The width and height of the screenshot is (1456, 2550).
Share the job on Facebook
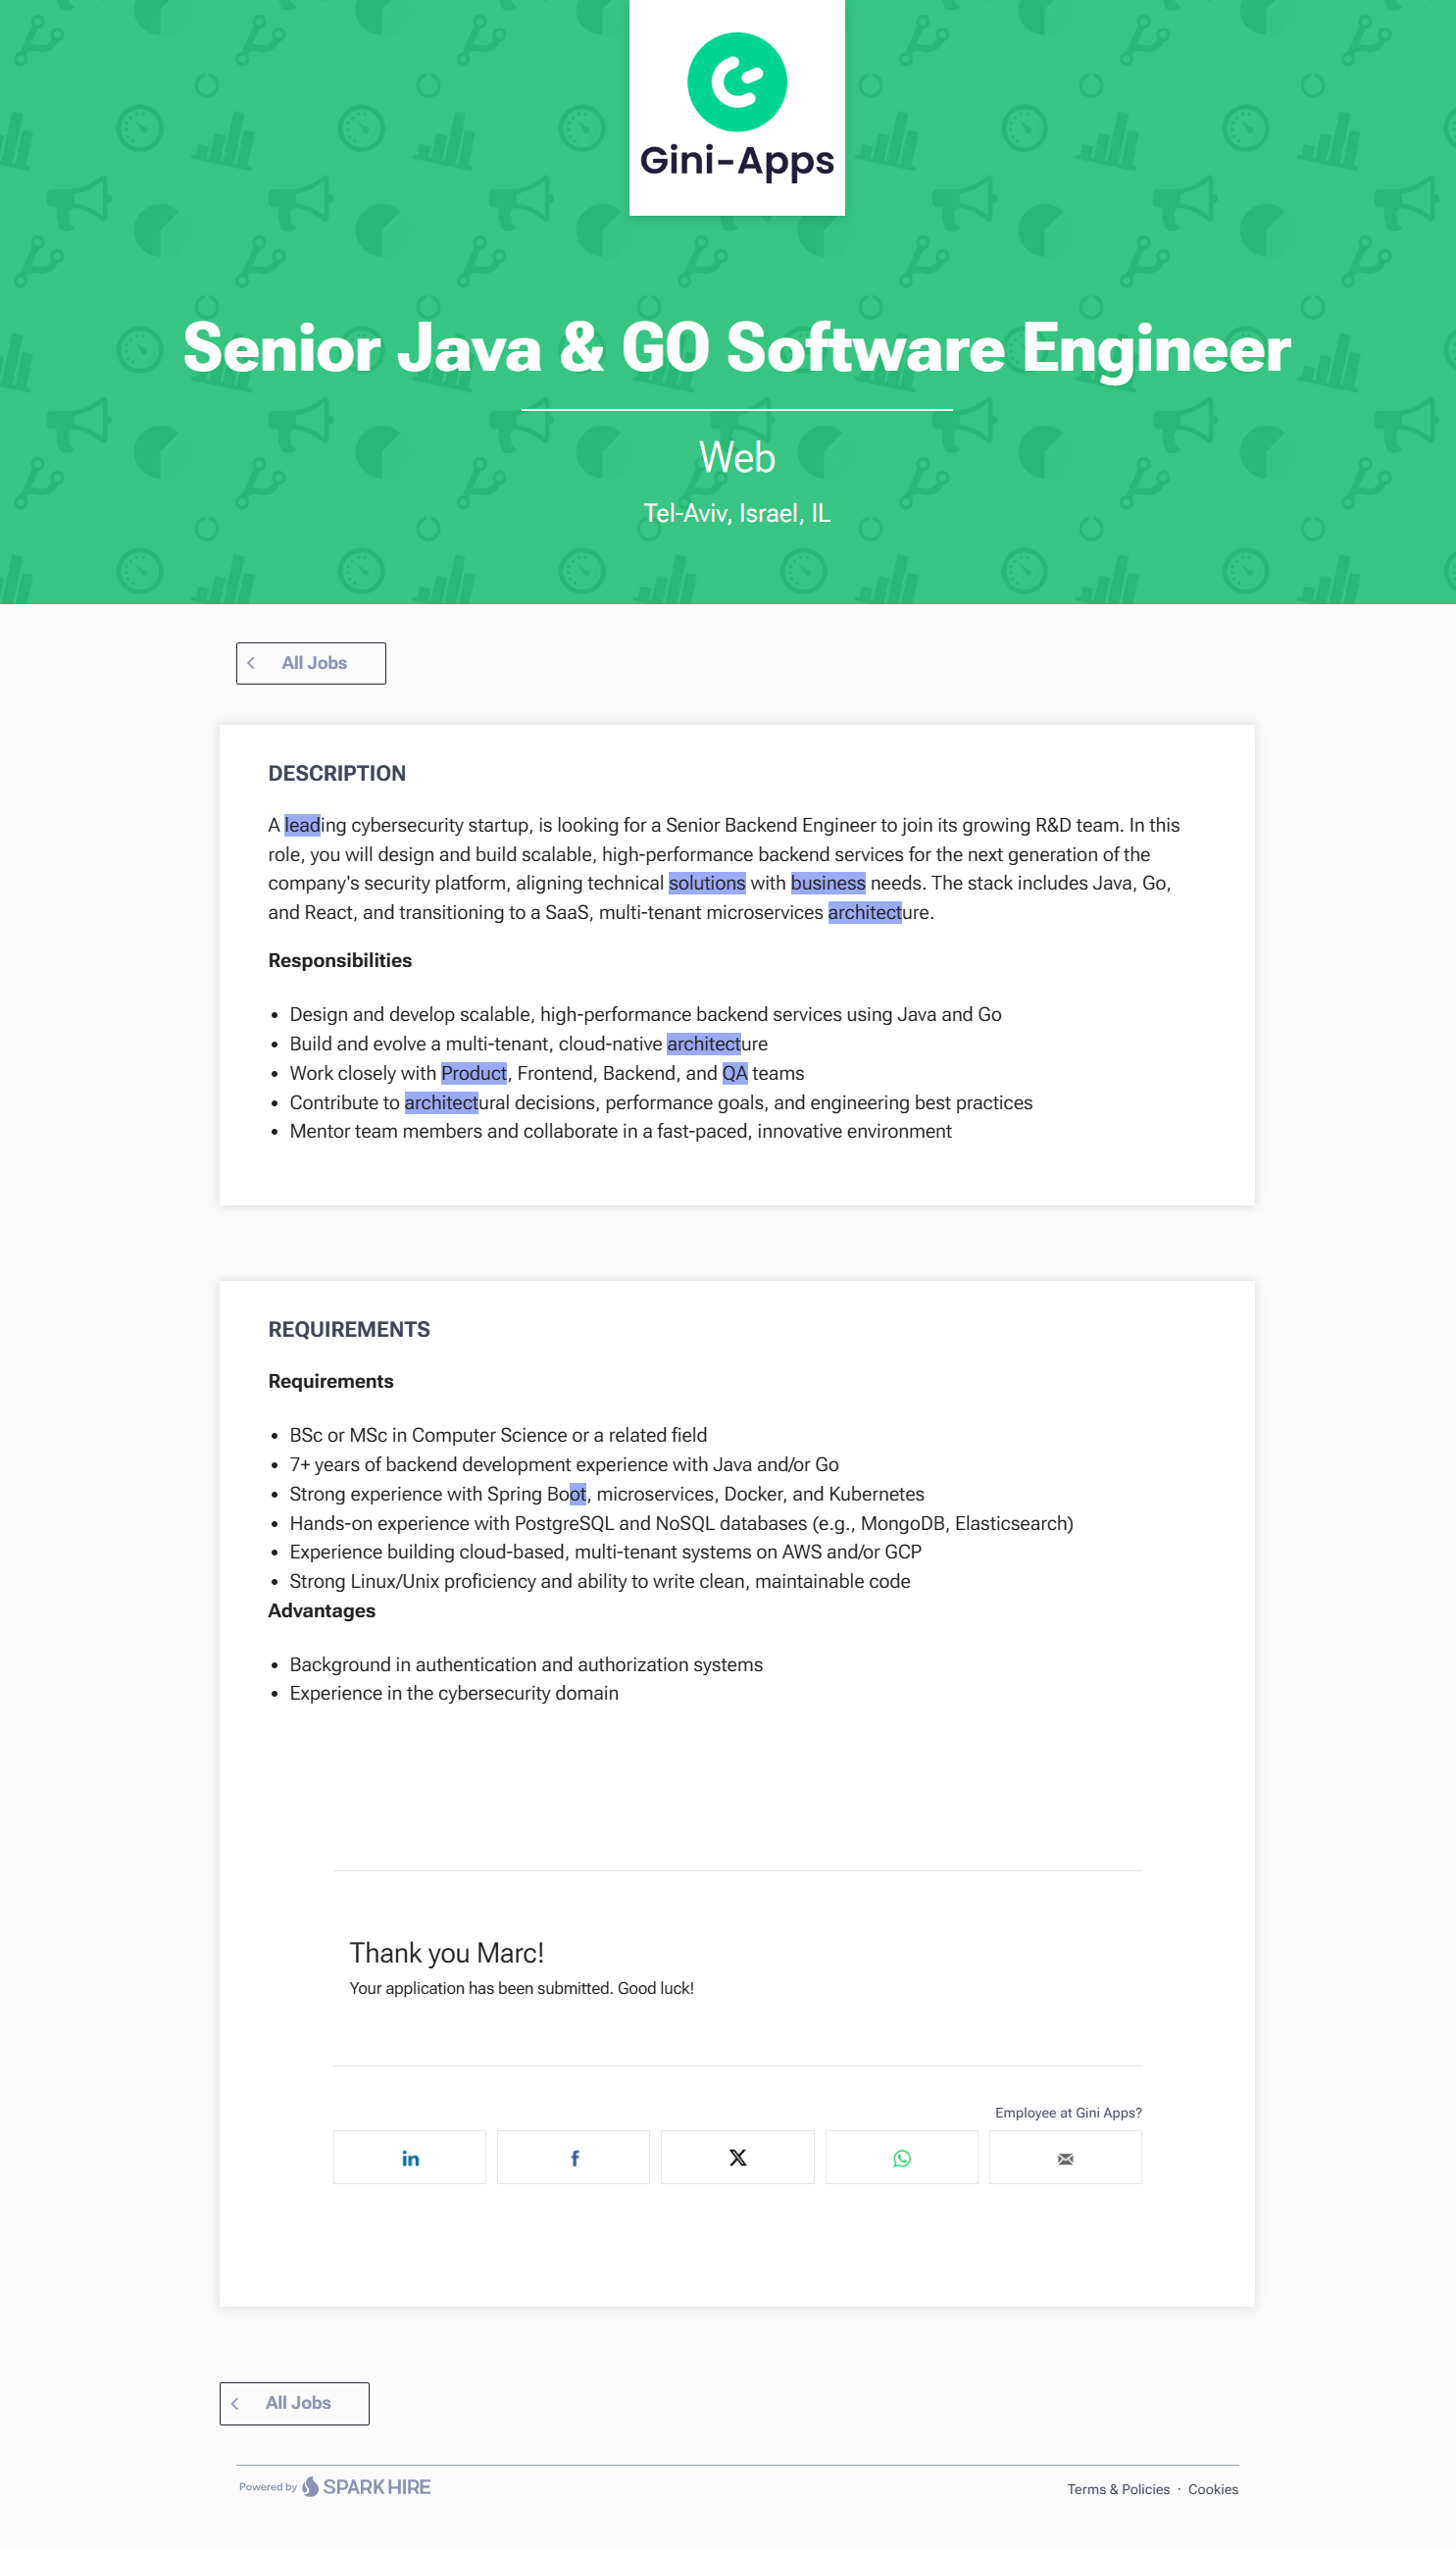(x=573, y=2157)
